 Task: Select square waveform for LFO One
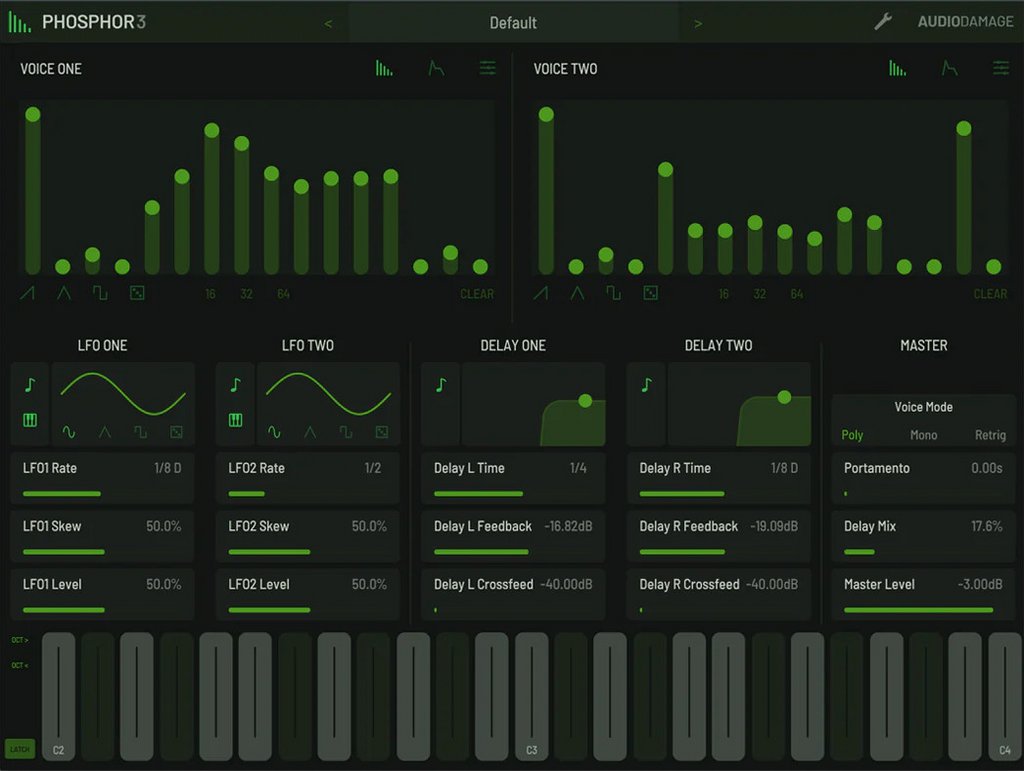click(x=140, y=432)
